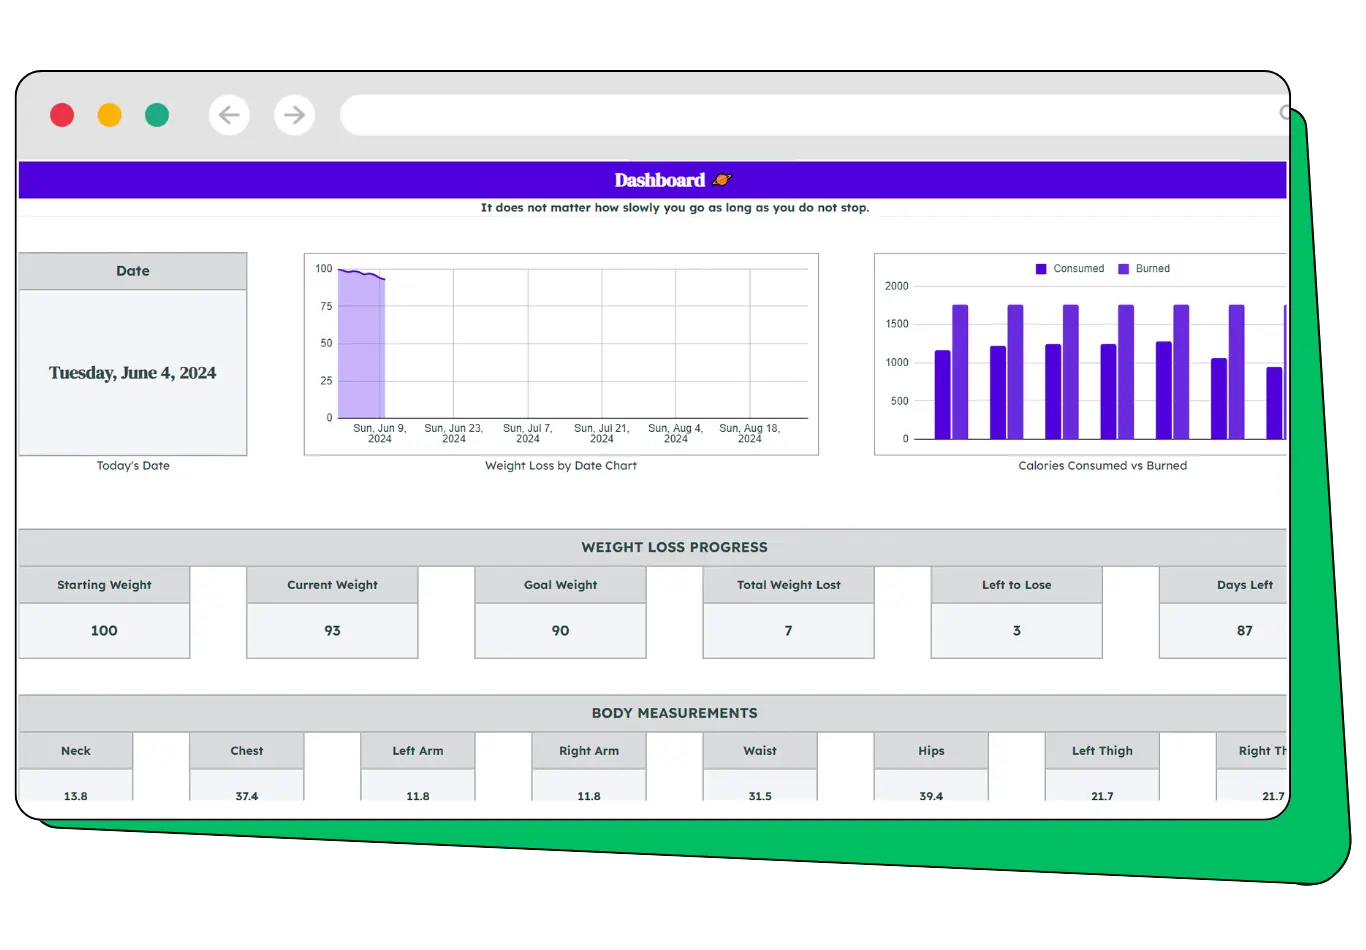Viewport: 1366px width, 950px height.
Task: Click the browser back arrow button
Action: pyautogui.click(x=229, y=115)
